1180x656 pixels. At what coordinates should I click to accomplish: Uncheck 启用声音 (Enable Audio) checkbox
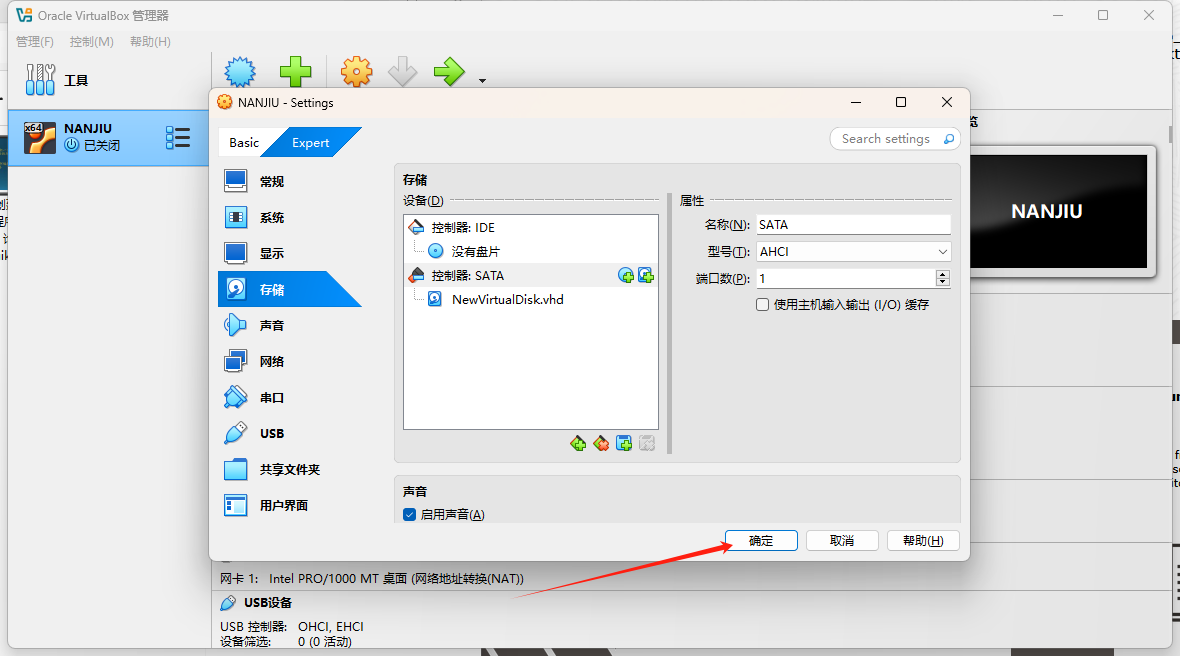click(409, 515)
